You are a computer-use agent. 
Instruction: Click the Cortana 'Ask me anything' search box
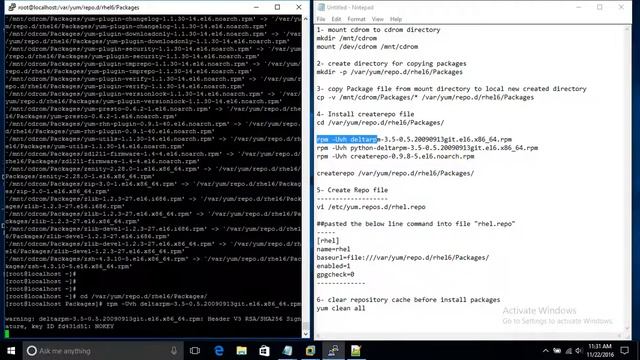point(102,351)
